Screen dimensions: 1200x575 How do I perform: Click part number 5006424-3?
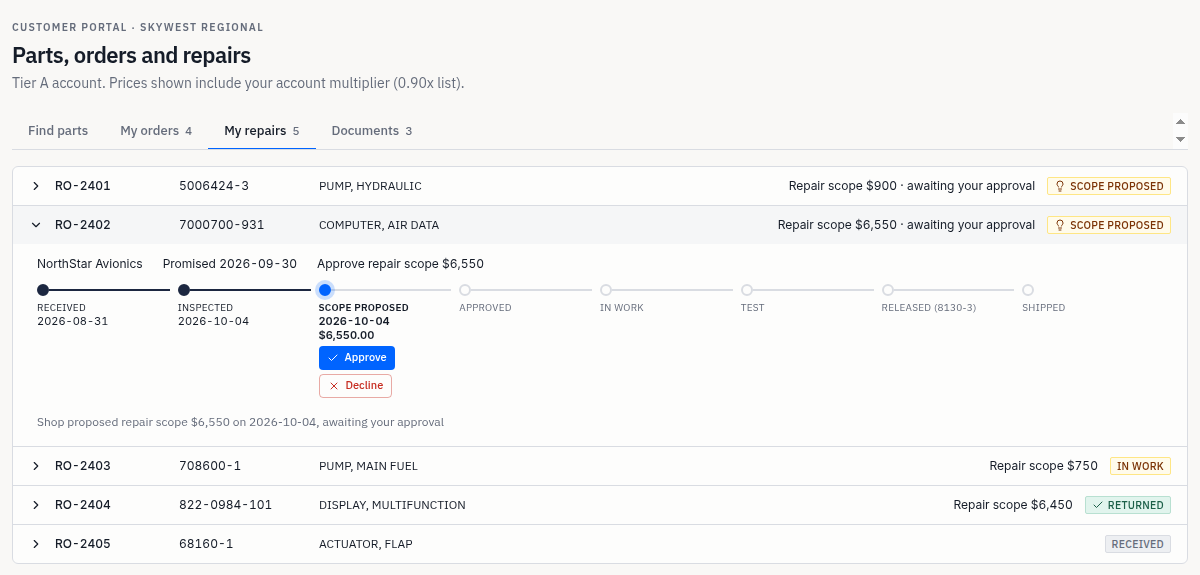click(x=214, y=186)
